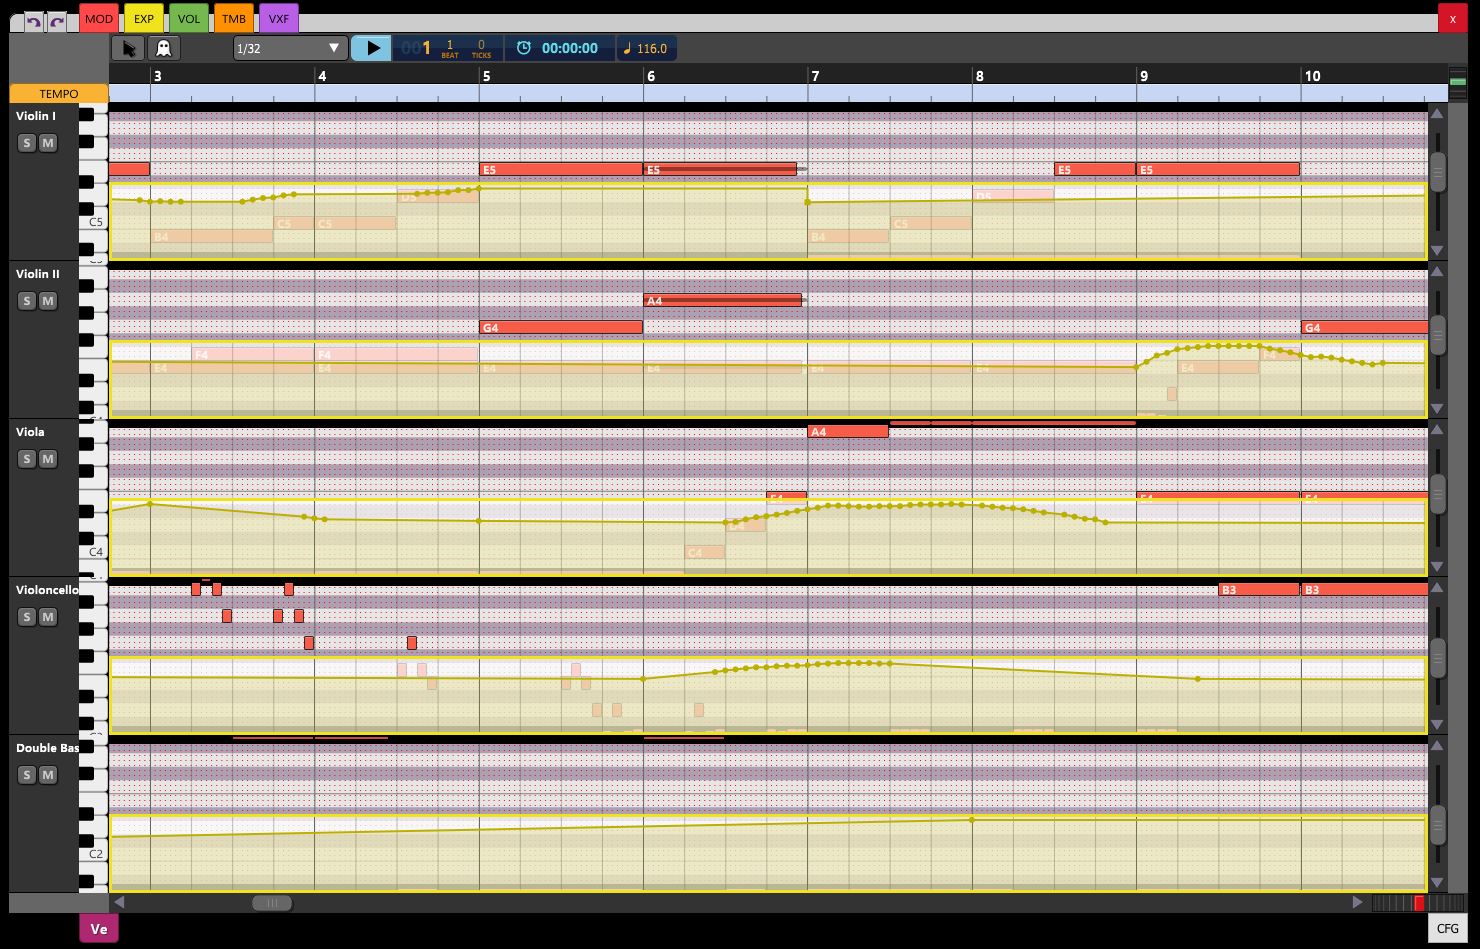Click the TEMPO button
The width and height of the screenshot is (1480, 949).
[57, 93]
